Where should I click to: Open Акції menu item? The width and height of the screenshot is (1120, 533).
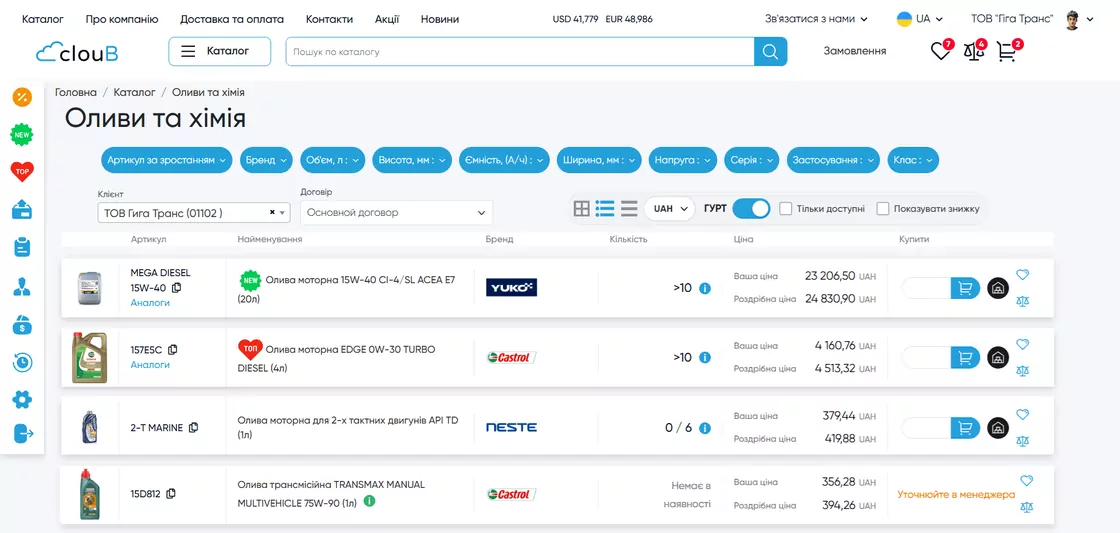click(x=387, y=19)
